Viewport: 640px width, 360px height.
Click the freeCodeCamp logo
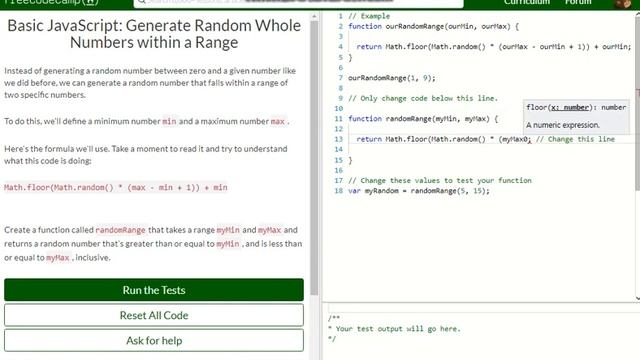(51, 2)
